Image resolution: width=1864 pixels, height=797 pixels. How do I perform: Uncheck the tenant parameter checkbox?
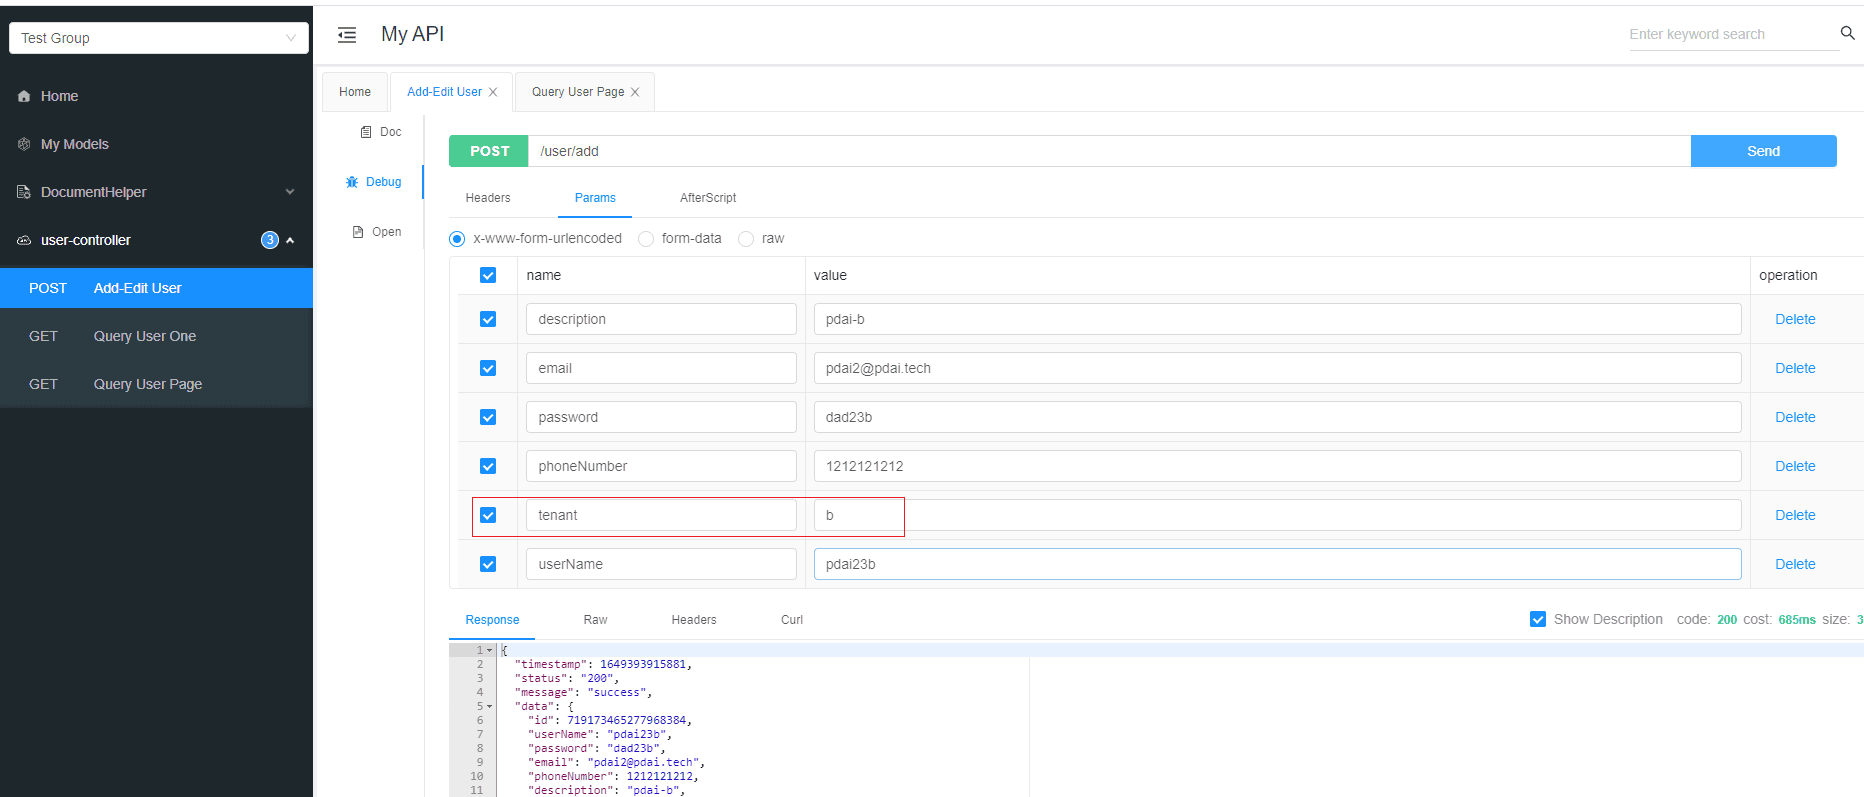pos(488,515)
